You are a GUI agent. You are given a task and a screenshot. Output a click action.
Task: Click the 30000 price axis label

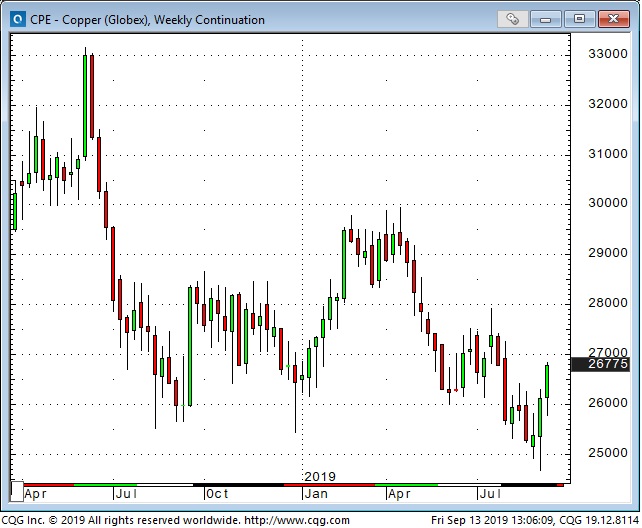click(x=608, y=203)
